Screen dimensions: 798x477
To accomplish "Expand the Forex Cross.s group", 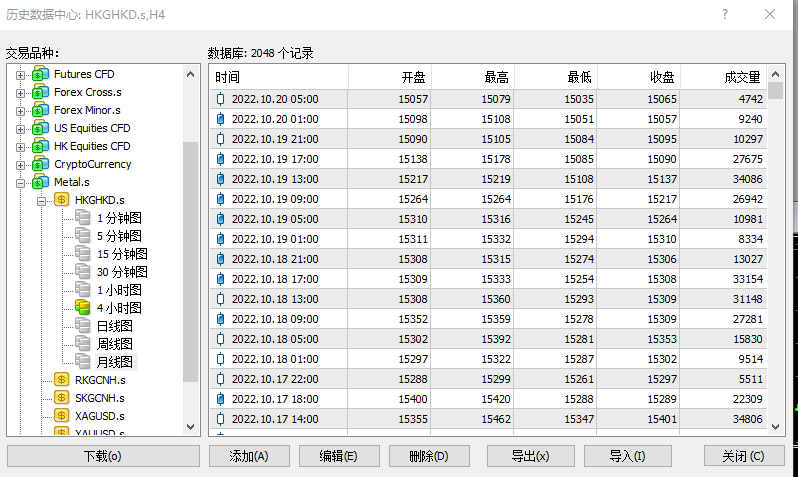I will [x=20, y=93].
